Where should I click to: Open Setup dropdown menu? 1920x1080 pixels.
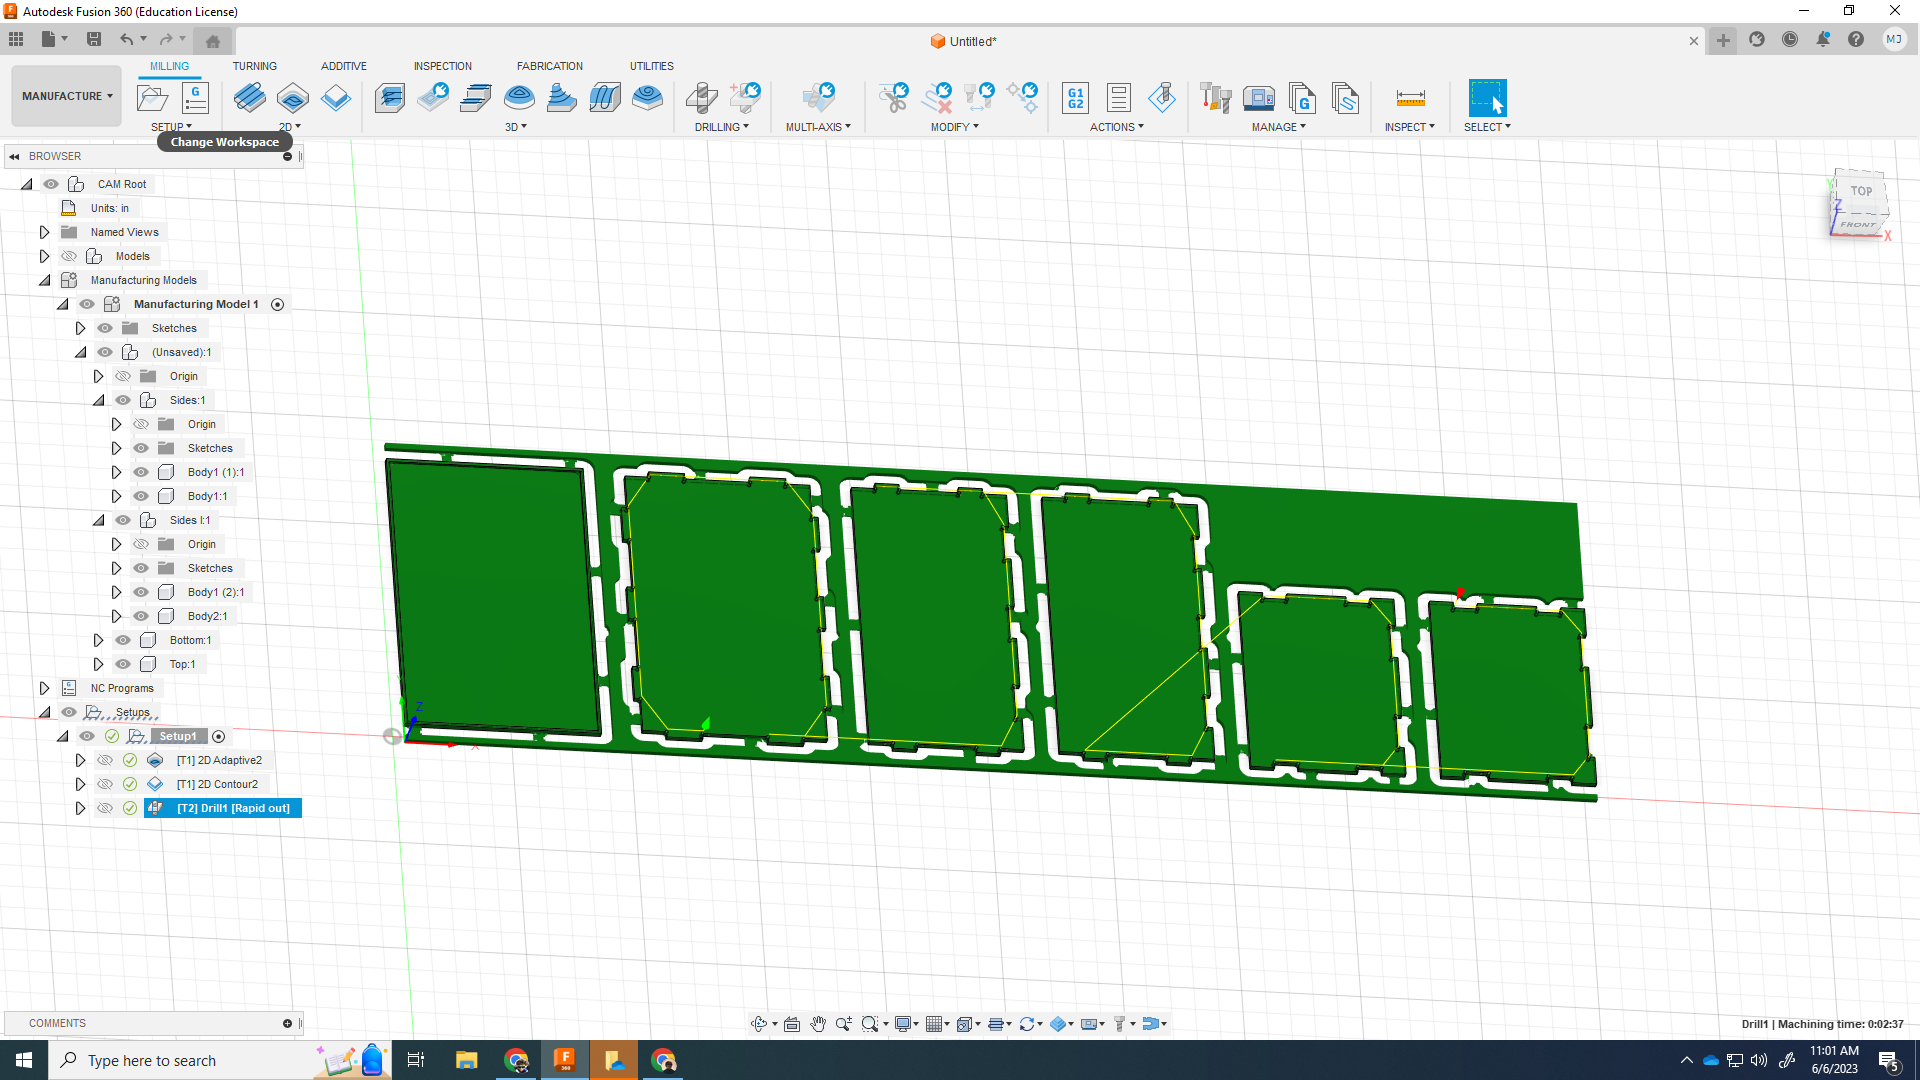tap(171, 127)
